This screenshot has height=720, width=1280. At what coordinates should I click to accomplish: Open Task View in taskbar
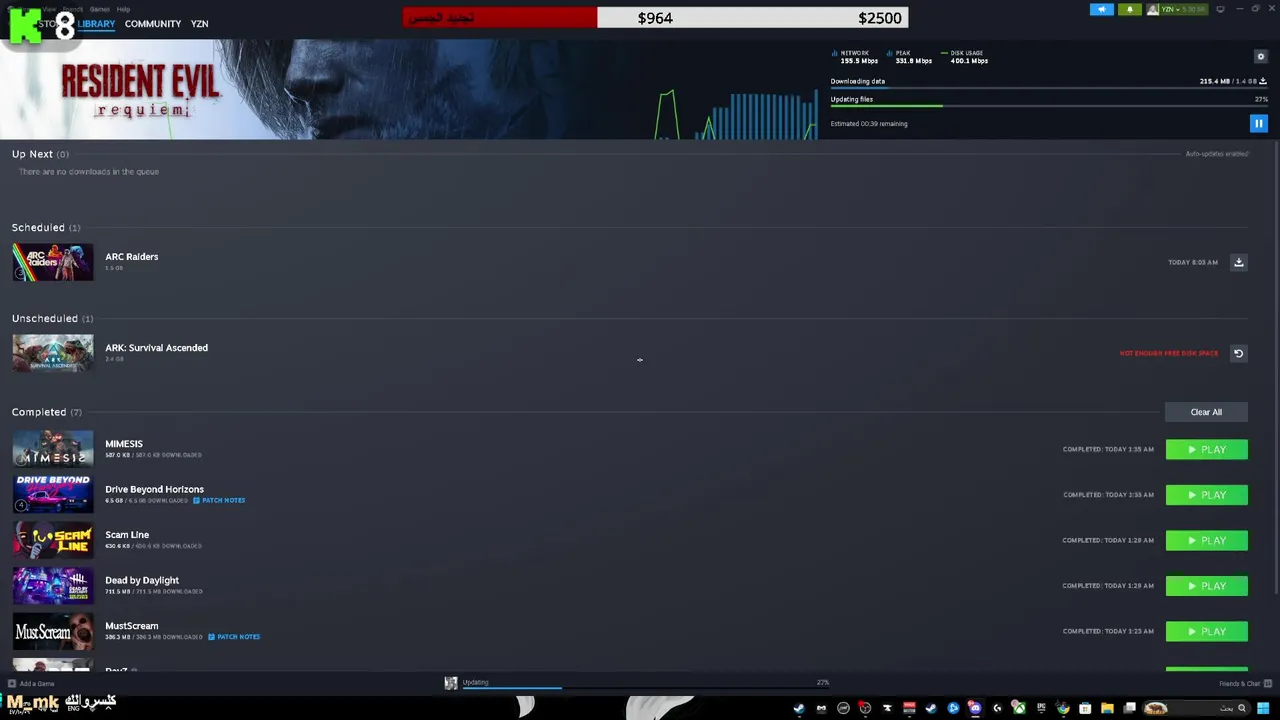(1129, 708)
